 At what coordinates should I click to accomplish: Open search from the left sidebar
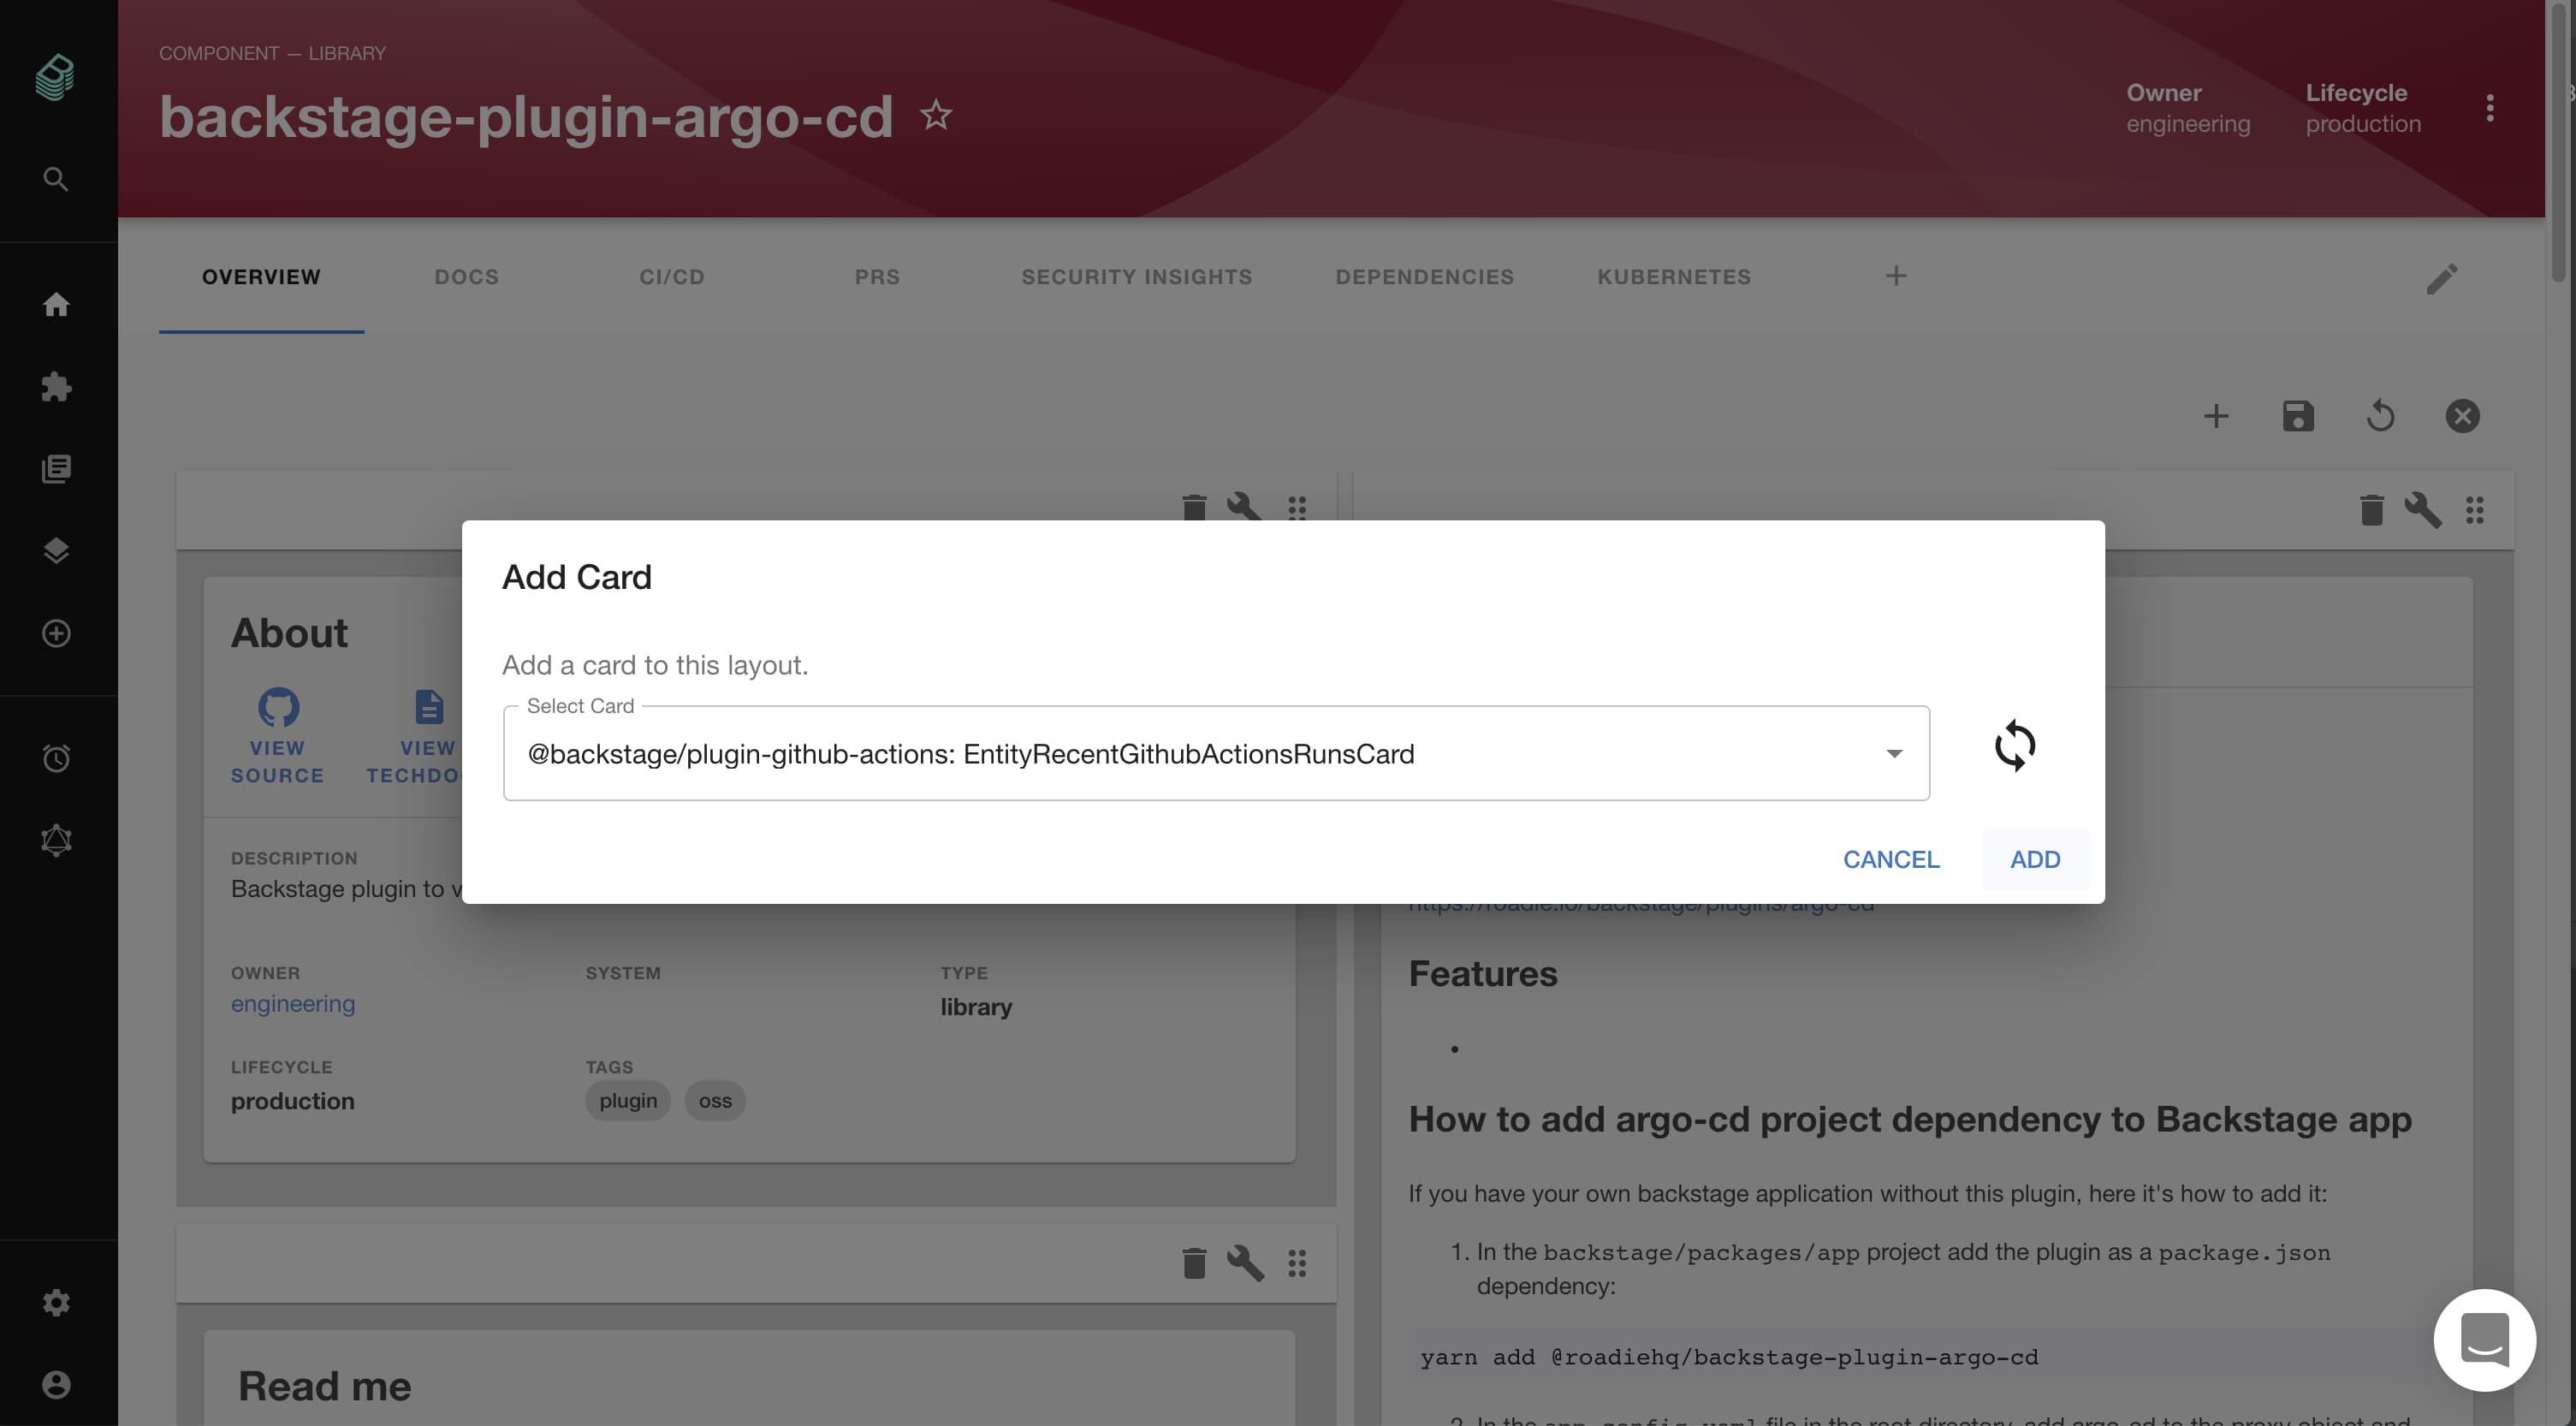click(x=55, y=179)
